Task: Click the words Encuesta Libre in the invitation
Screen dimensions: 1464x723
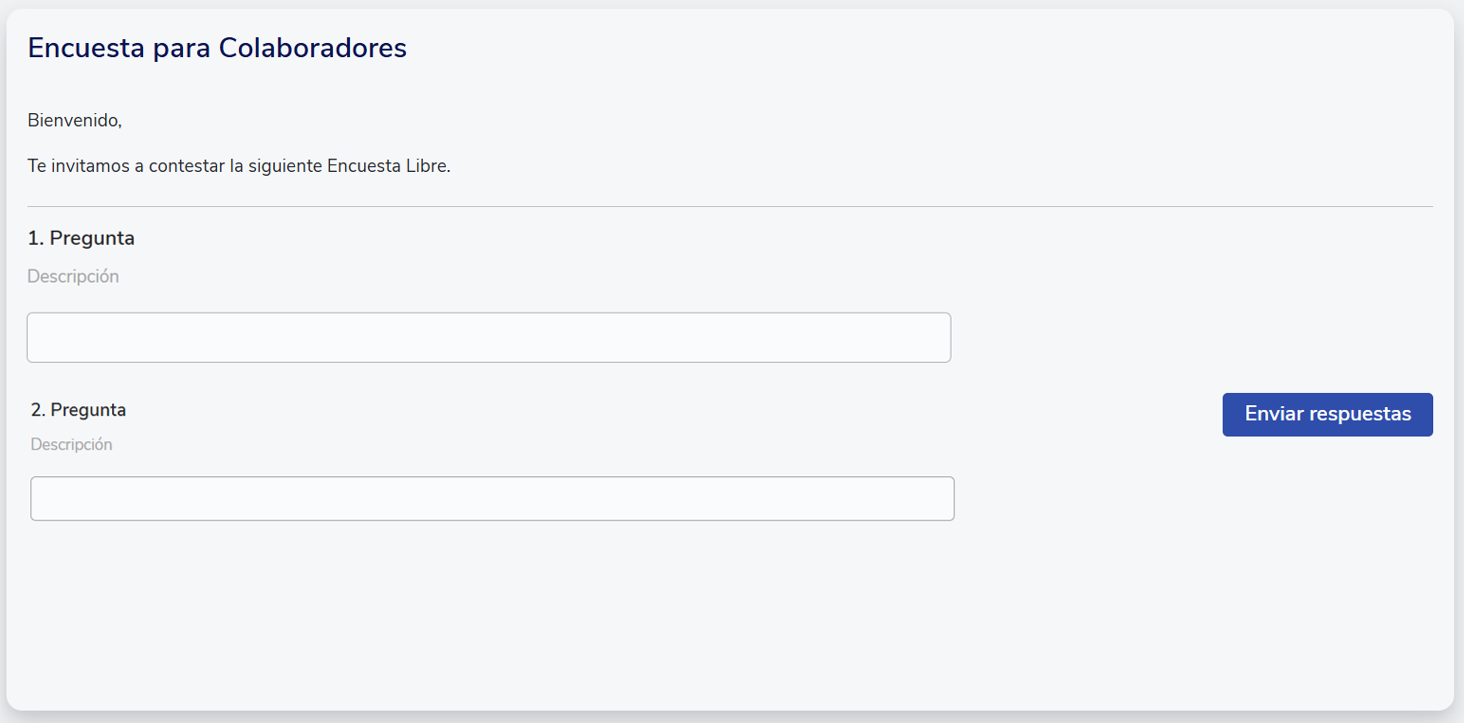Action: pos(387,166)
